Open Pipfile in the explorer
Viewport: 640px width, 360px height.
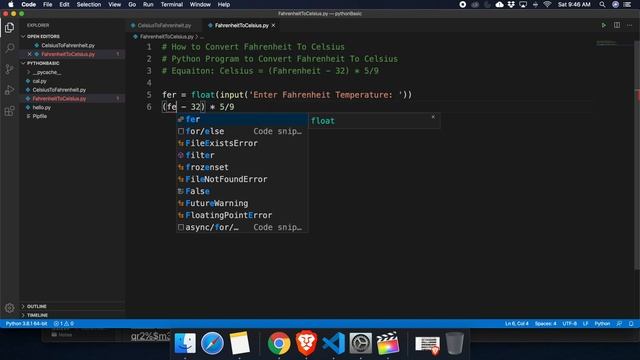coord(40,116)
